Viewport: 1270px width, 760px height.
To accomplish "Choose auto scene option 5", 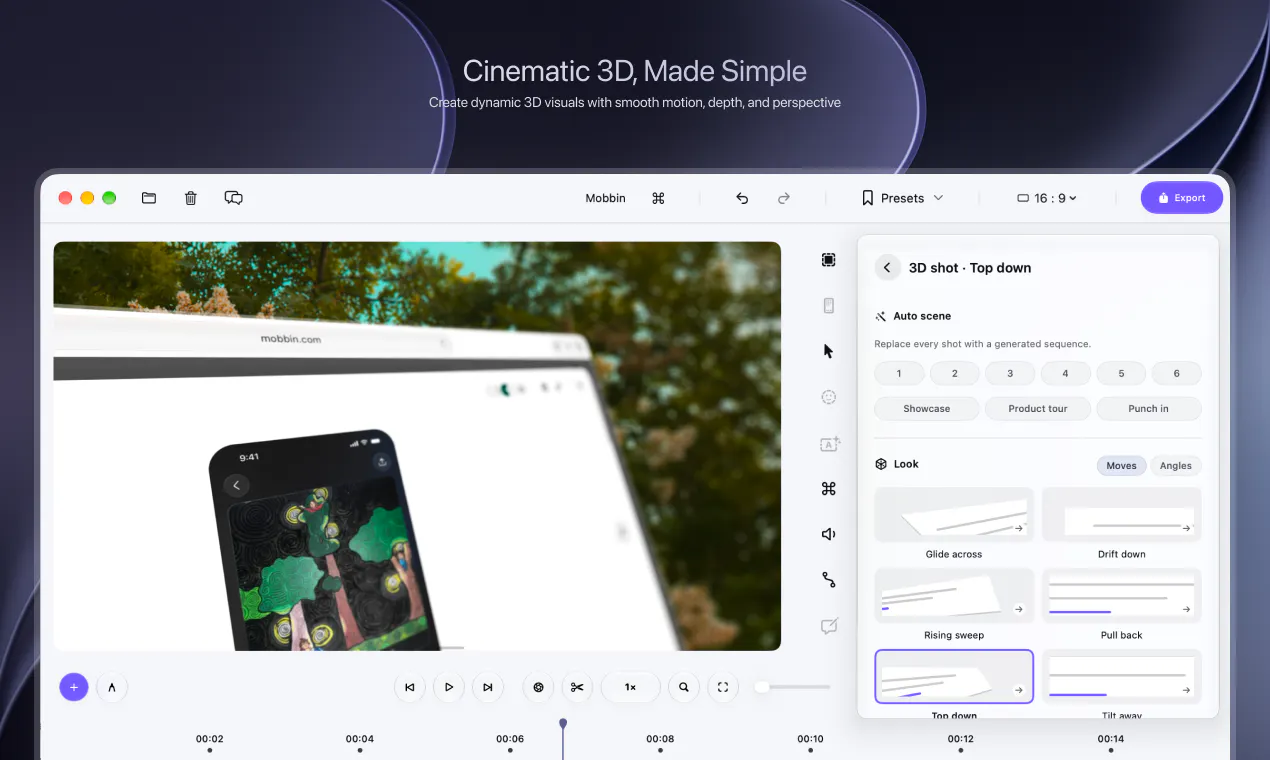I will [x=1121, y=373].
